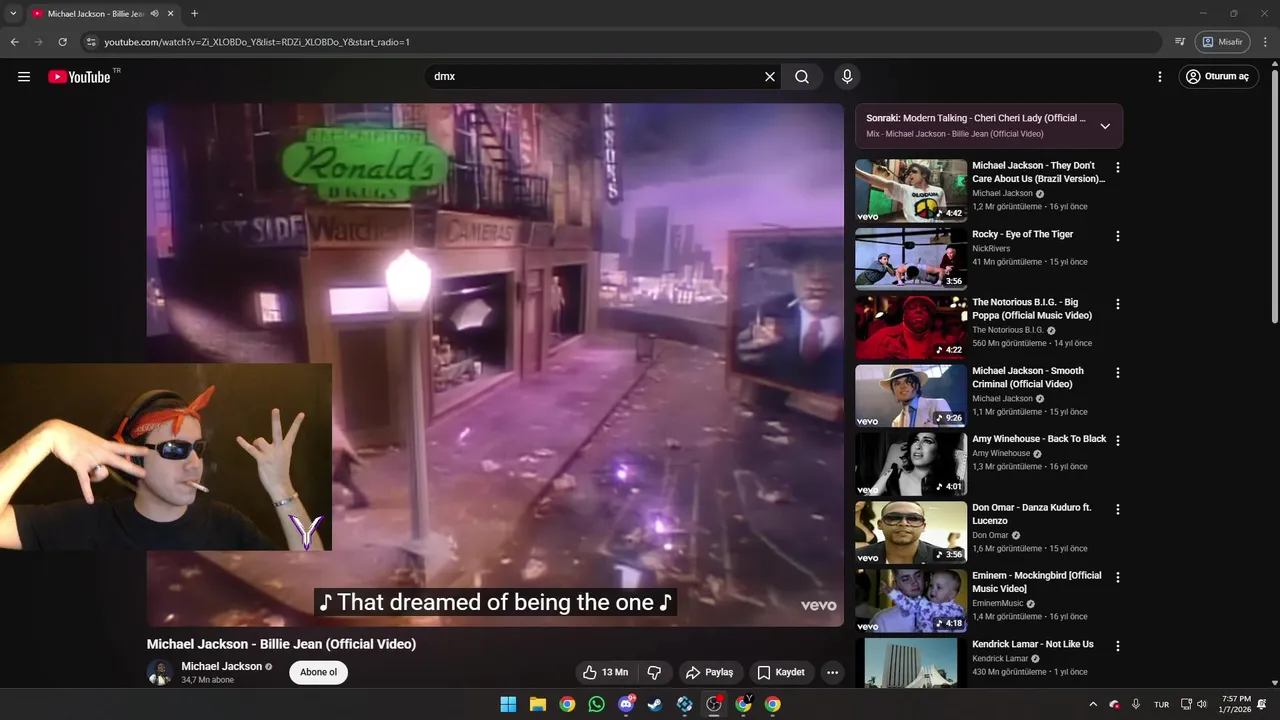1280x720 pixels.
Task: Open more actions ellipsis below video
Action: (x=832, y=672)
